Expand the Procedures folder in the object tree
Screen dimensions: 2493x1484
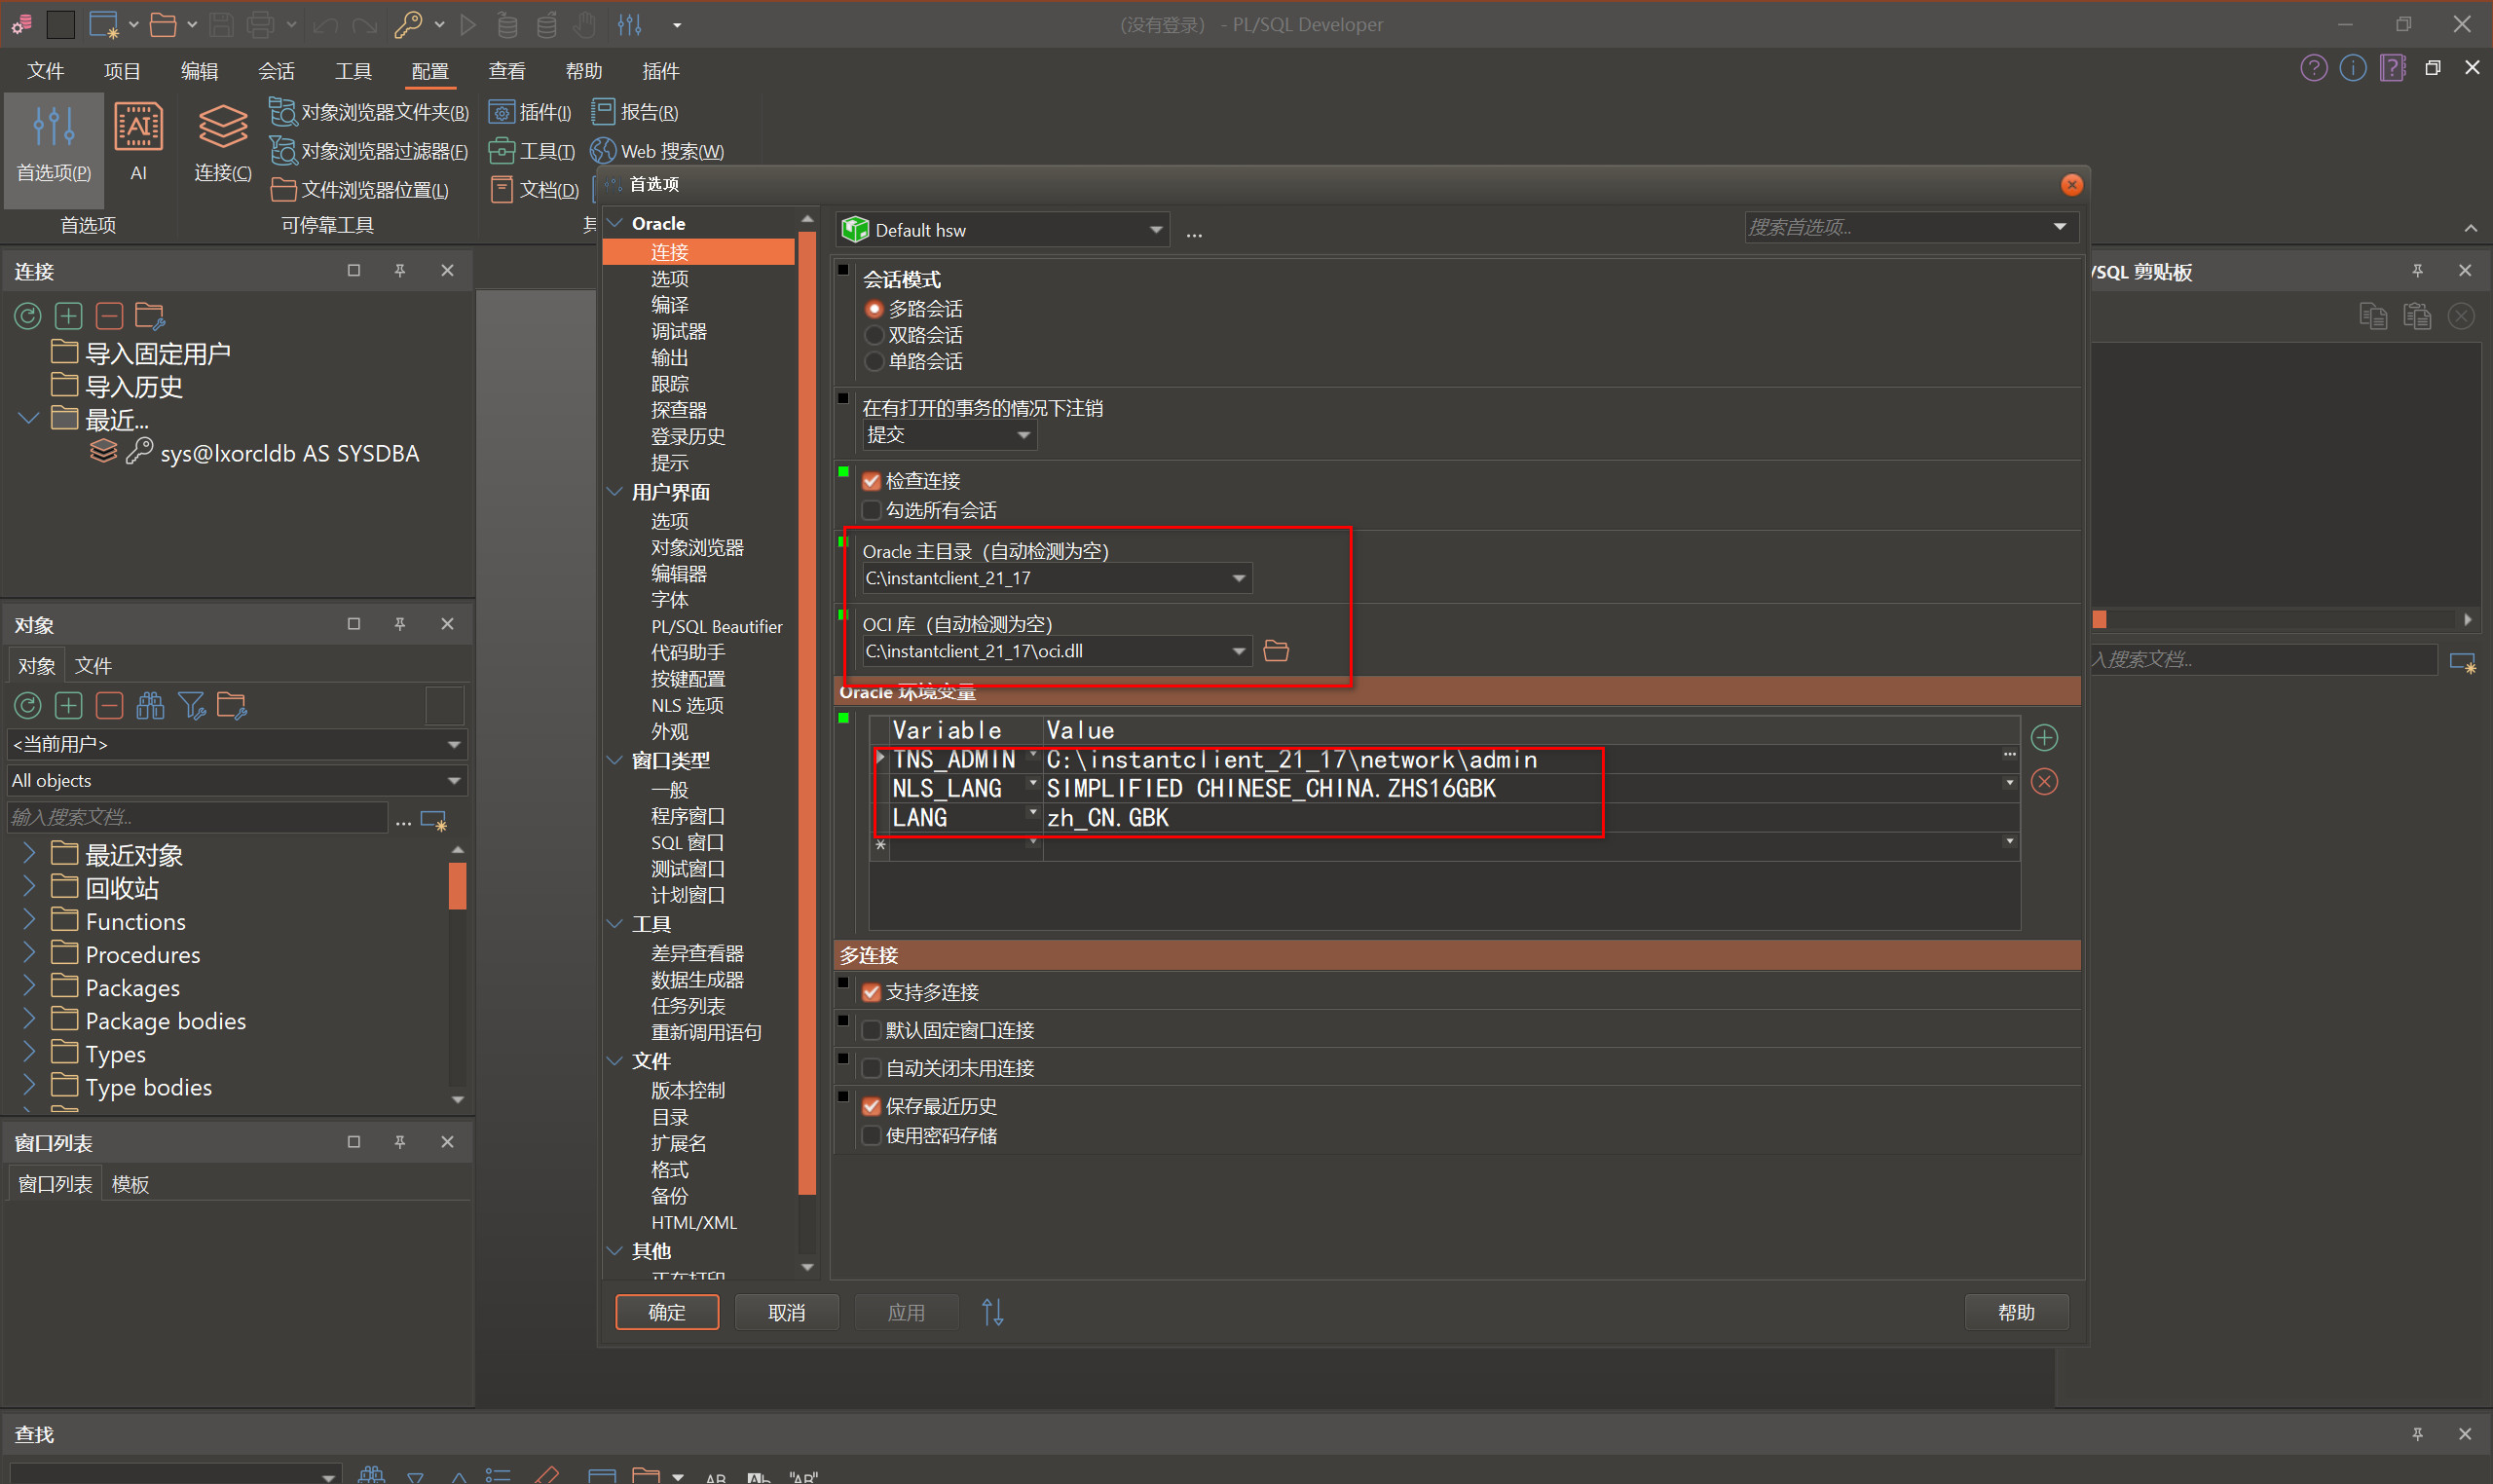pyautogui.click(x=29, y=953)
